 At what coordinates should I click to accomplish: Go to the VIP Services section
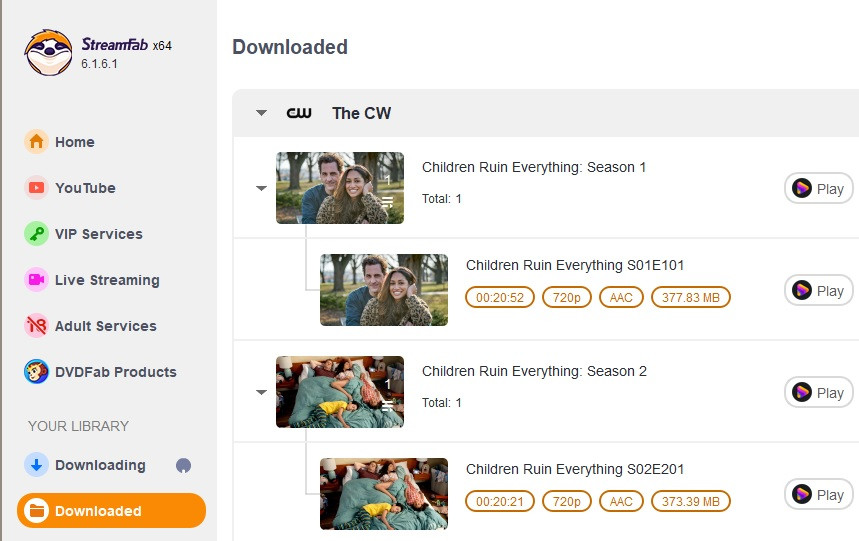pos(98,234)
